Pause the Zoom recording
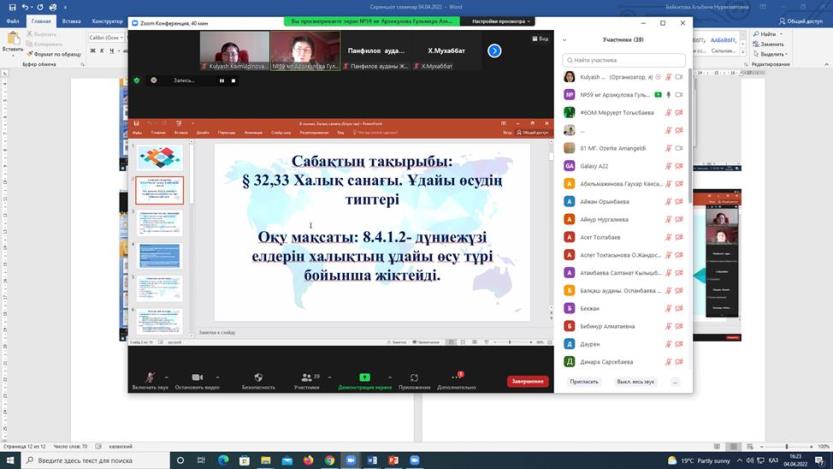Screen dimensions: 833x469 click(222, 81)
